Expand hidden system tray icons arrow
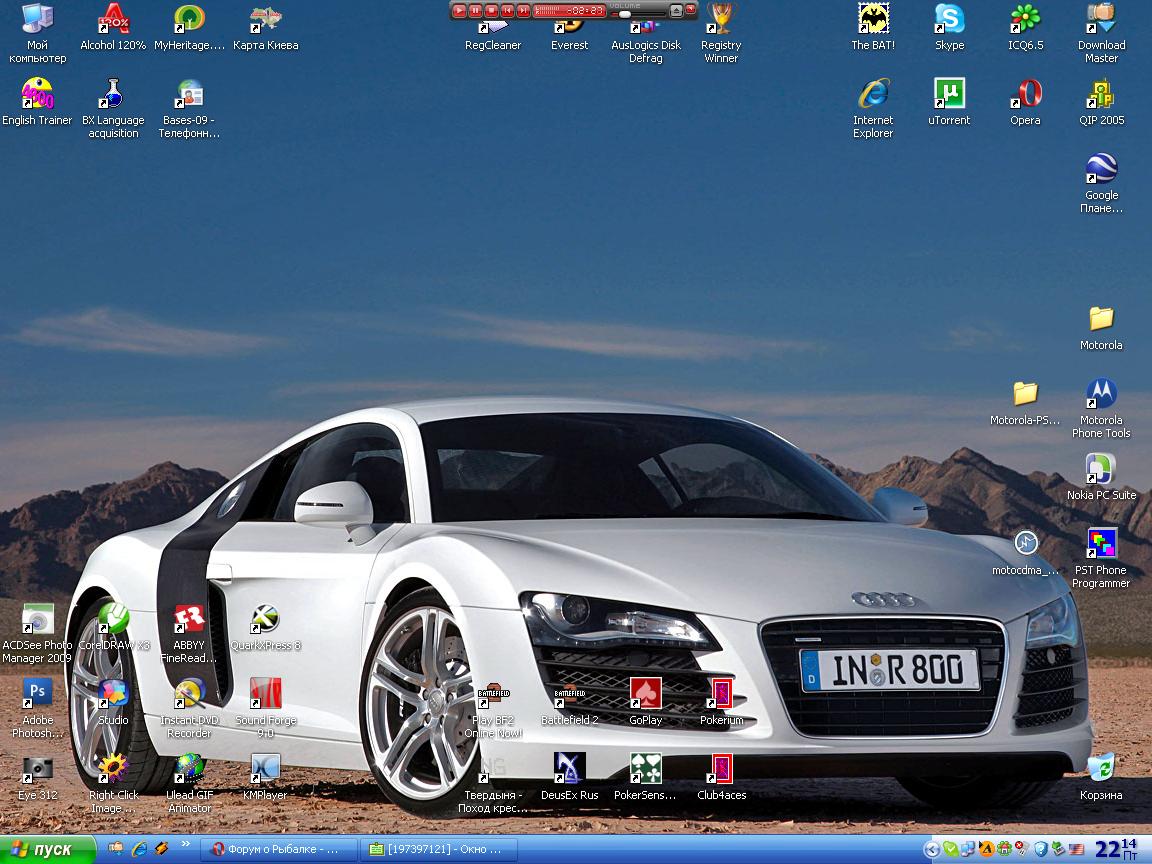This screenshot has width=1152, height=864. point(932,849)
